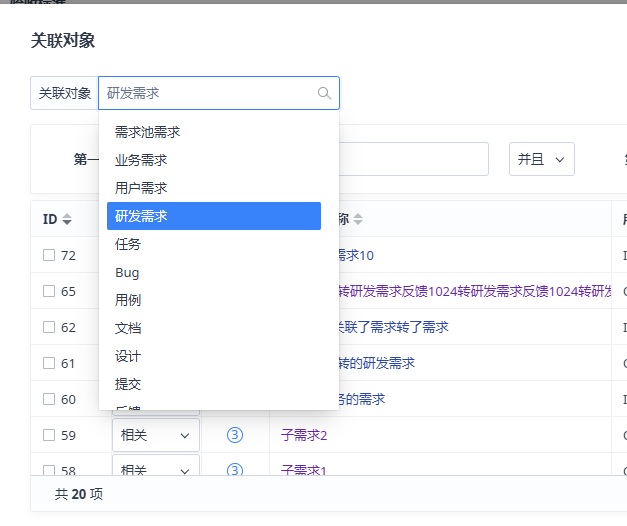This screenshot has height=526, width=627.
Task: Expand the 相关 dropdown in row 59
Action: (155, 435)
